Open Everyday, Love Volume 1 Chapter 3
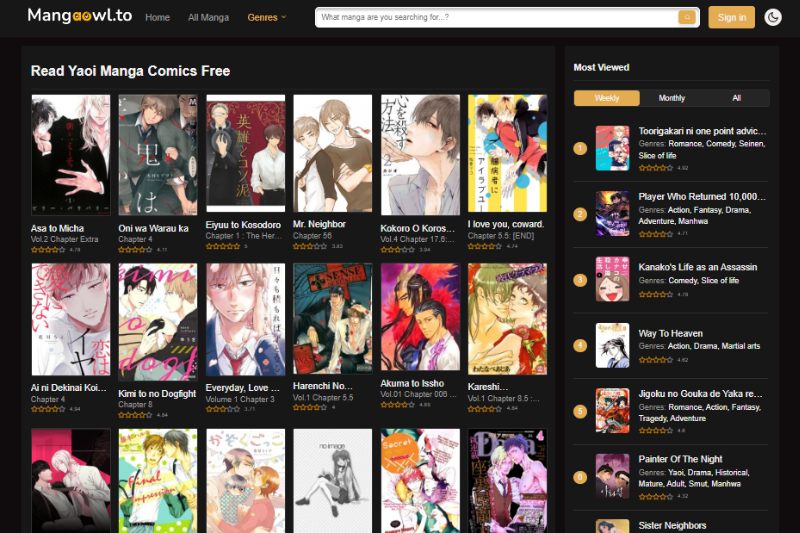 point(240,399)
